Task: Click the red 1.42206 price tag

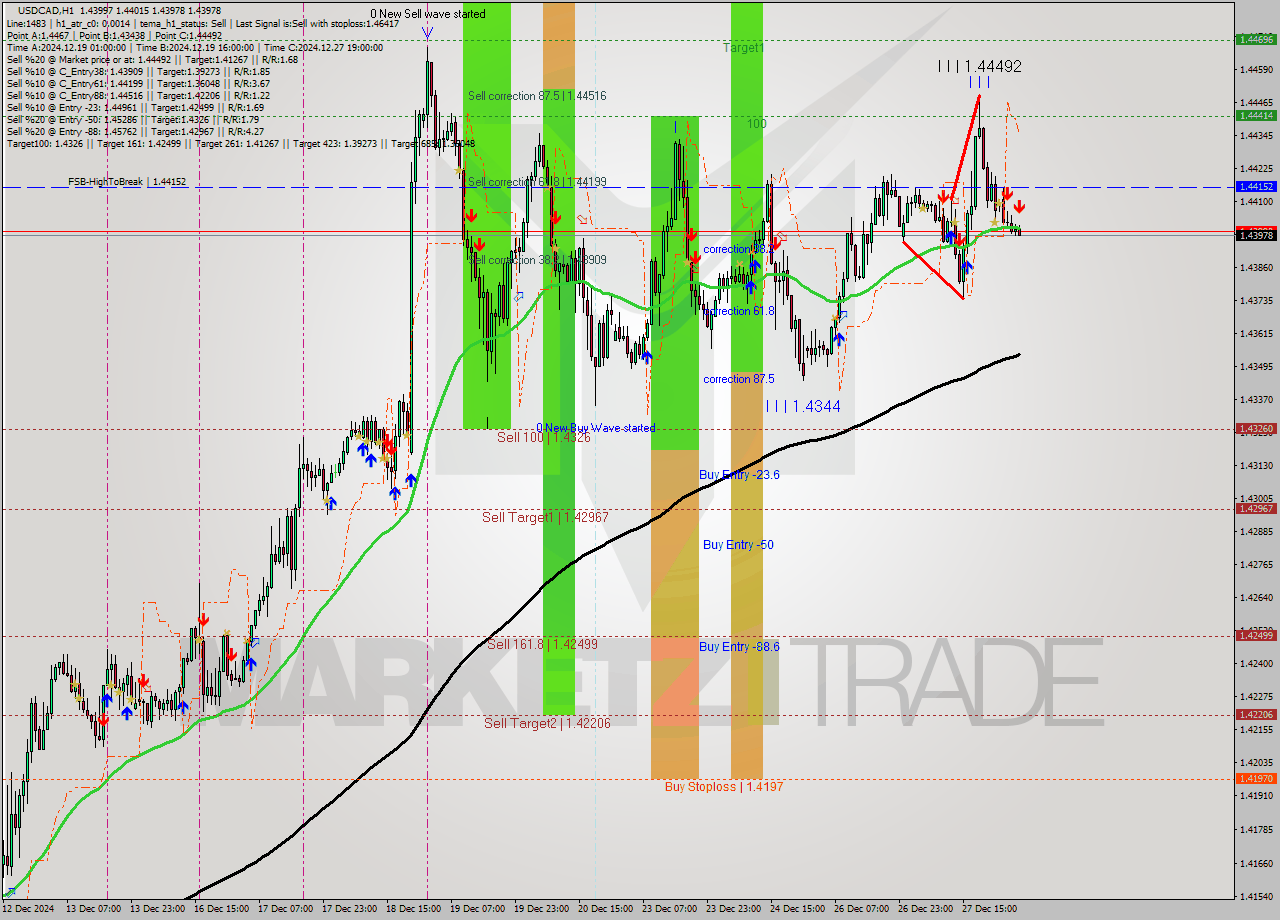Action: coord(1256,714)
